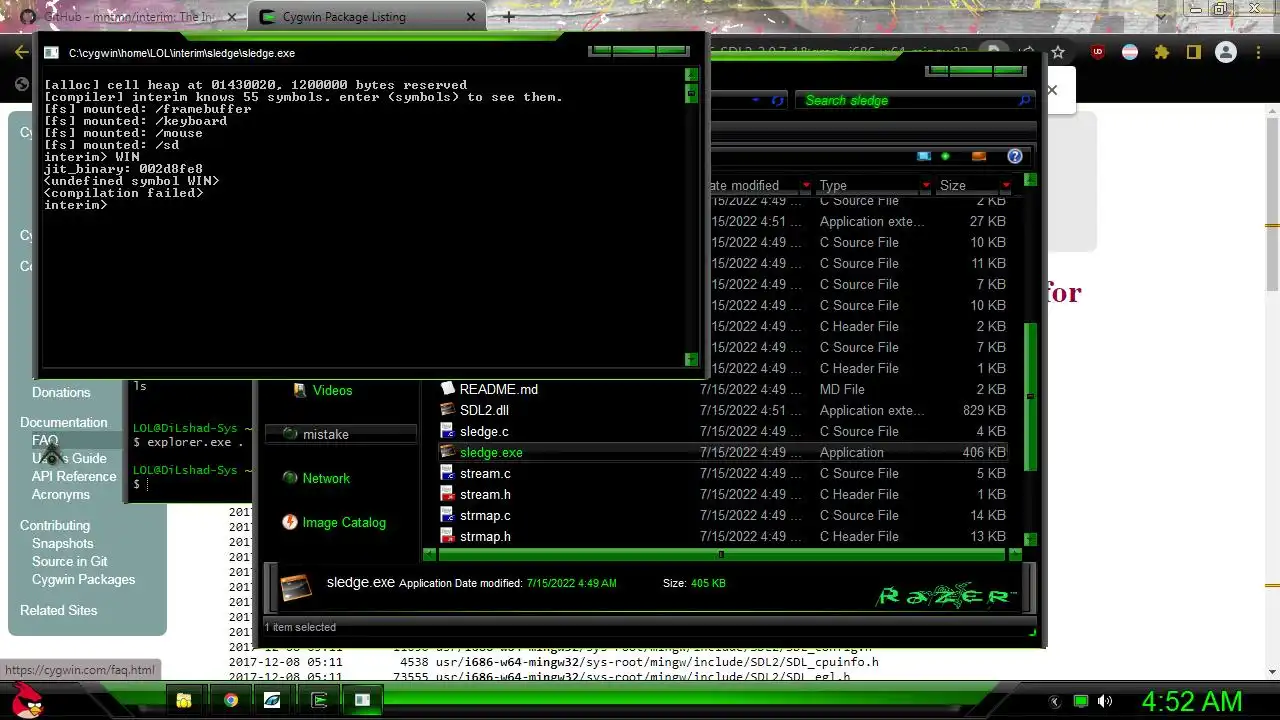Image resolution: width=1280 pixels, height=720 pixels.
Task: Click the orange preview pane icon in explorer
Action: (x=979, y=156)
